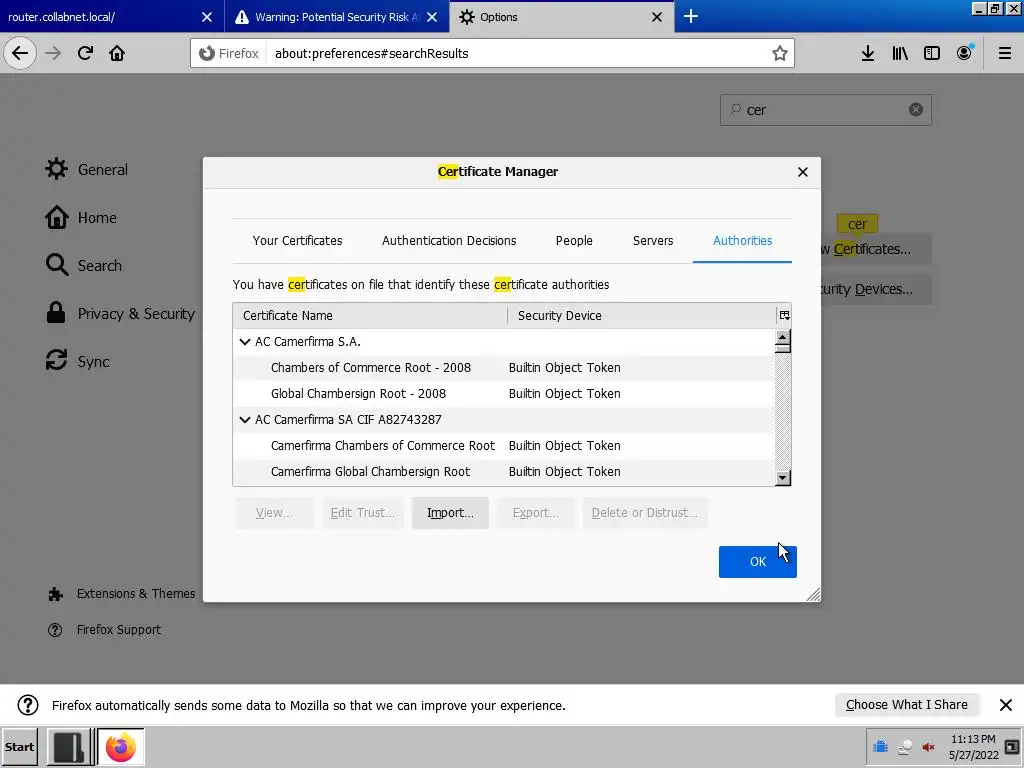The width and height of the screenshot is (1024, 768).
Task: Select Camerfirma Global Chambersign Root
Action: point(503,472)
